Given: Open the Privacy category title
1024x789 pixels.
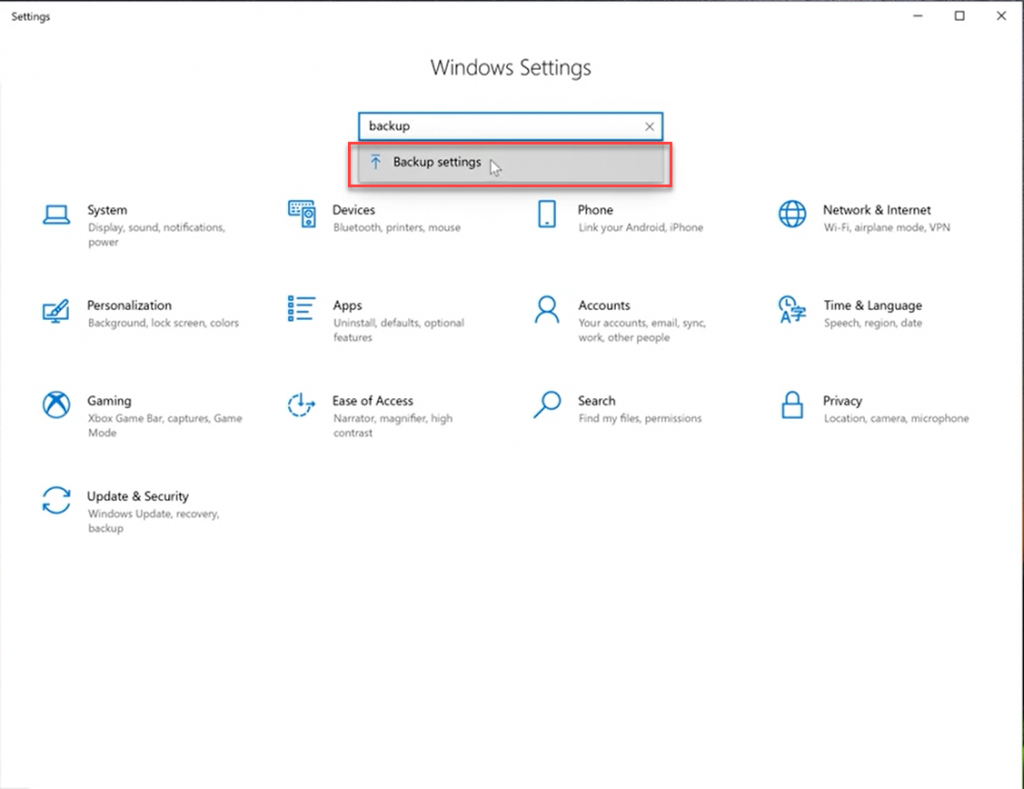Looking at the screenshot, I should click(842, 401).
